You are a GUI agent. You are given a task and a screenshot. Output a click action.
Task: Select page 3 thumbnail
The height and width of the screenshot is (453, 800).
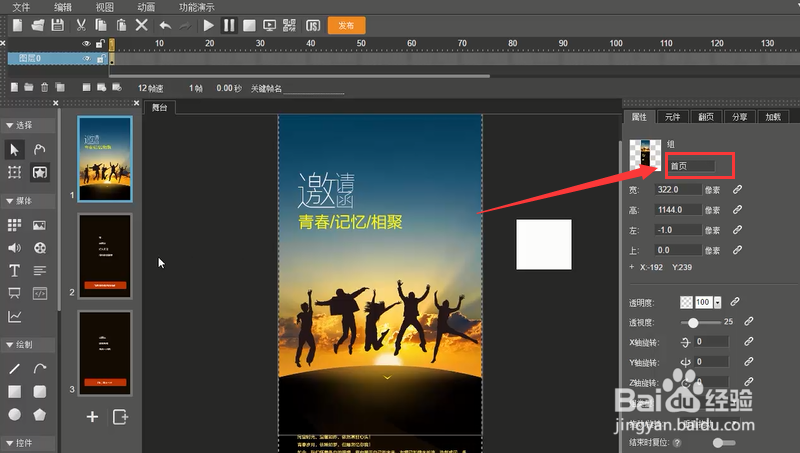tap(105, 353)
